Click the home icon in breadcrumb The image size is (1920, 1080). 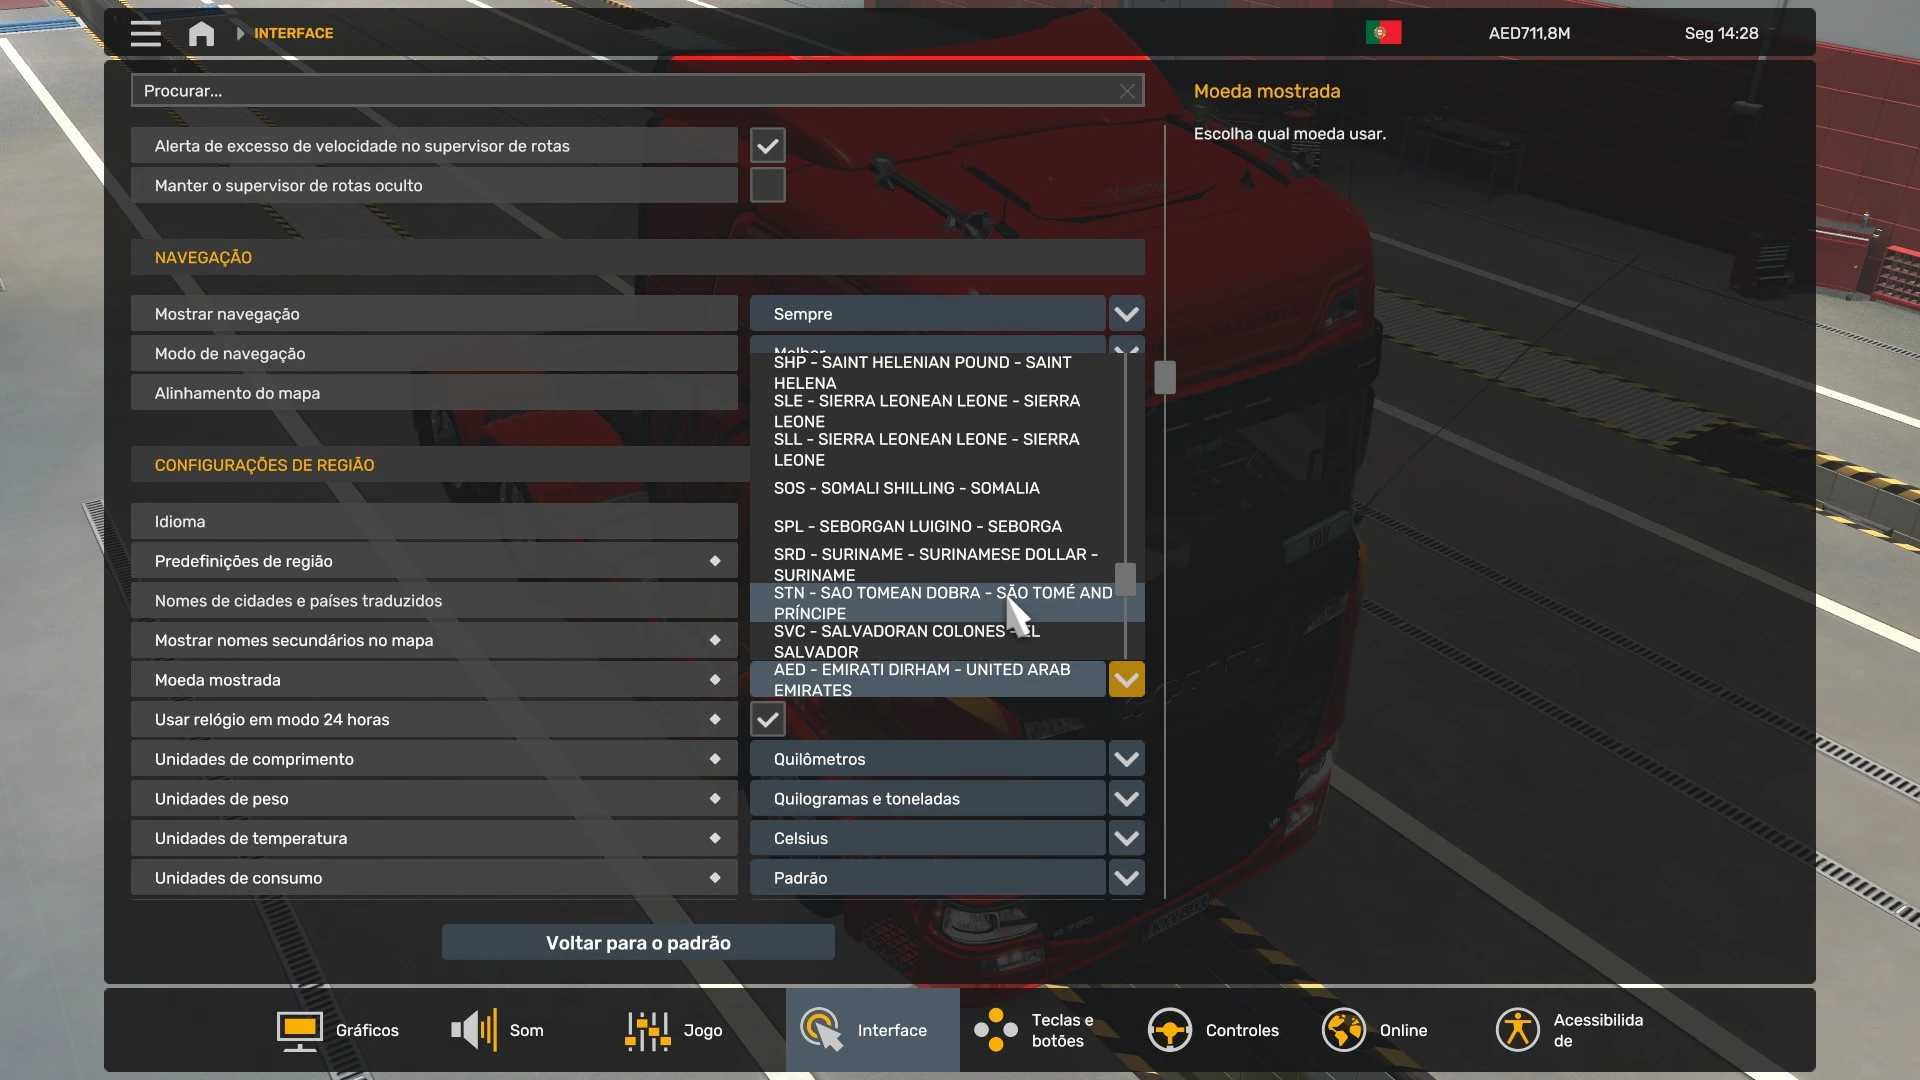click(x=201, y=34)
